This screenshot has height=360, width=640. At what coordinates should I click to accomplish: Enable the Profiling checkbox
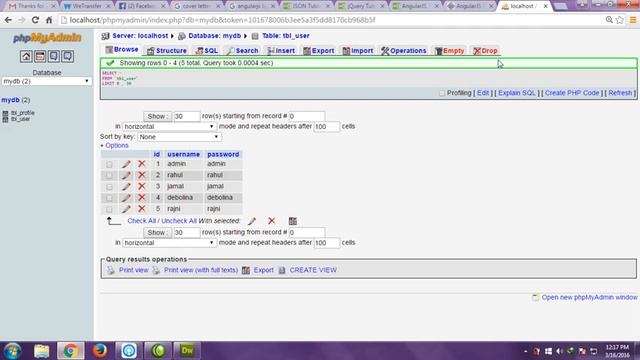coord(442,93)
